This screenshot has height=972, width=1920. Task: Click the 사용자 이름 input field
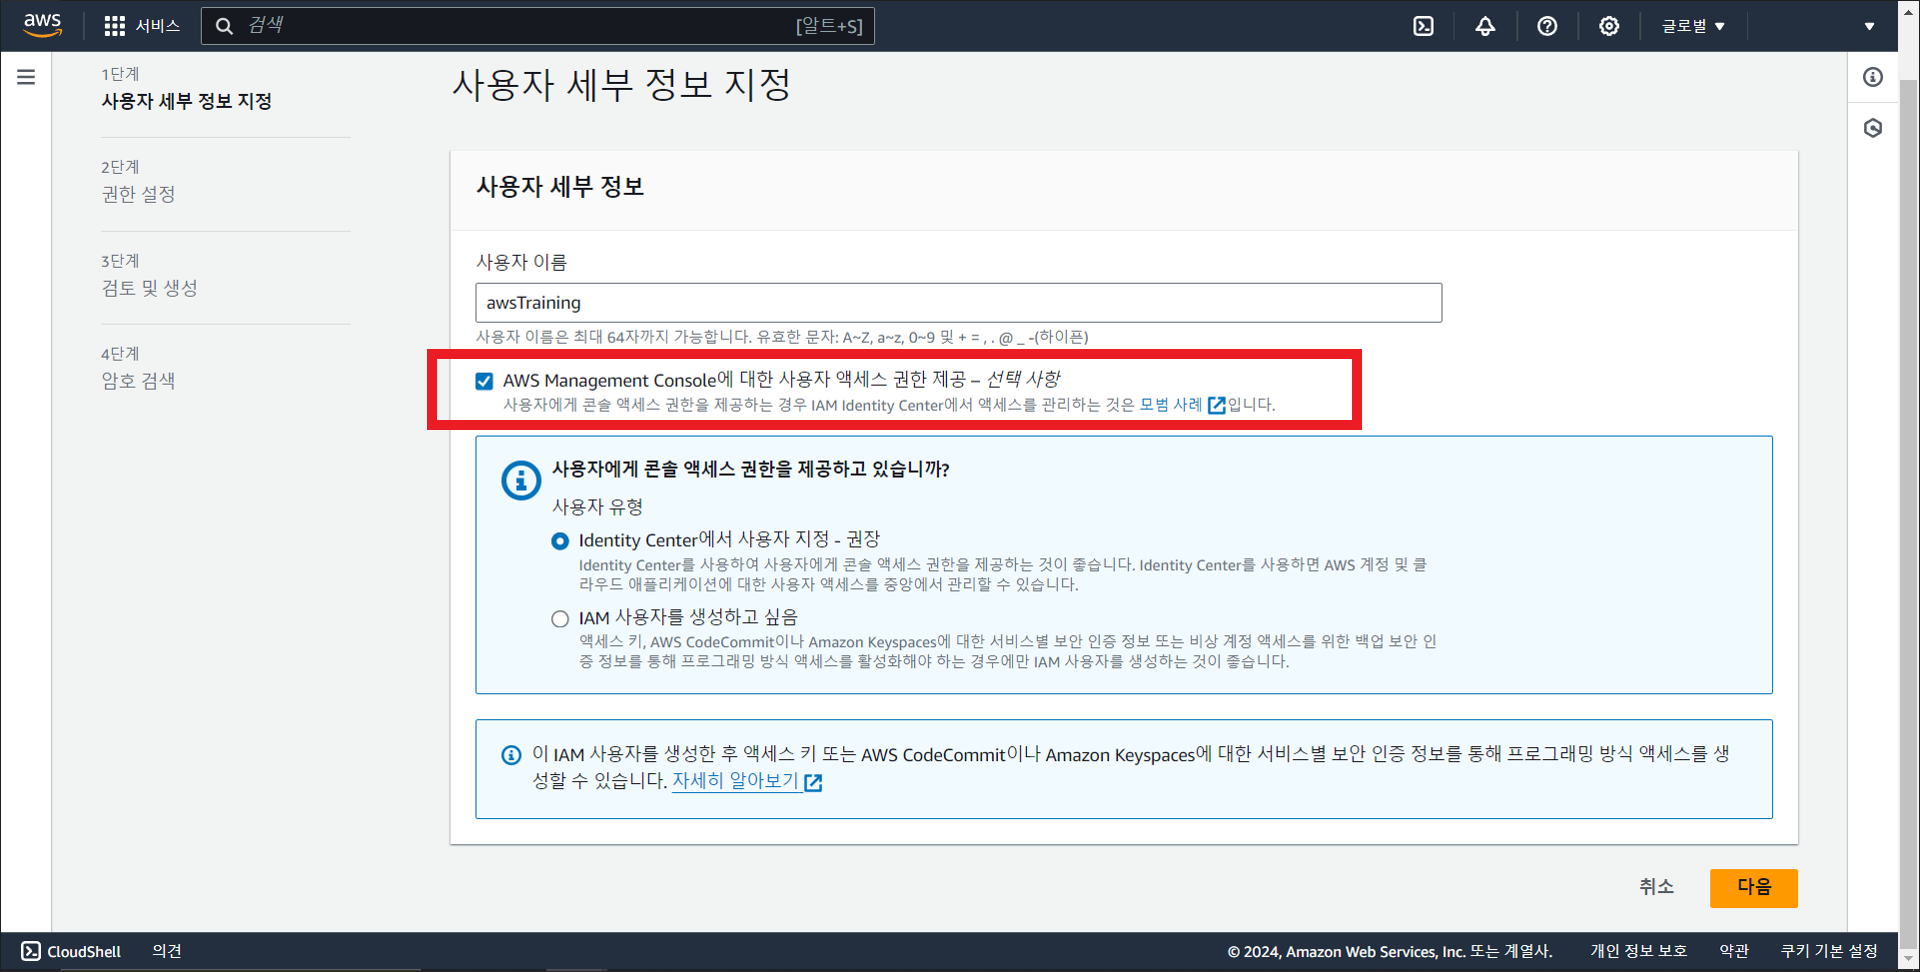[958, 302]
